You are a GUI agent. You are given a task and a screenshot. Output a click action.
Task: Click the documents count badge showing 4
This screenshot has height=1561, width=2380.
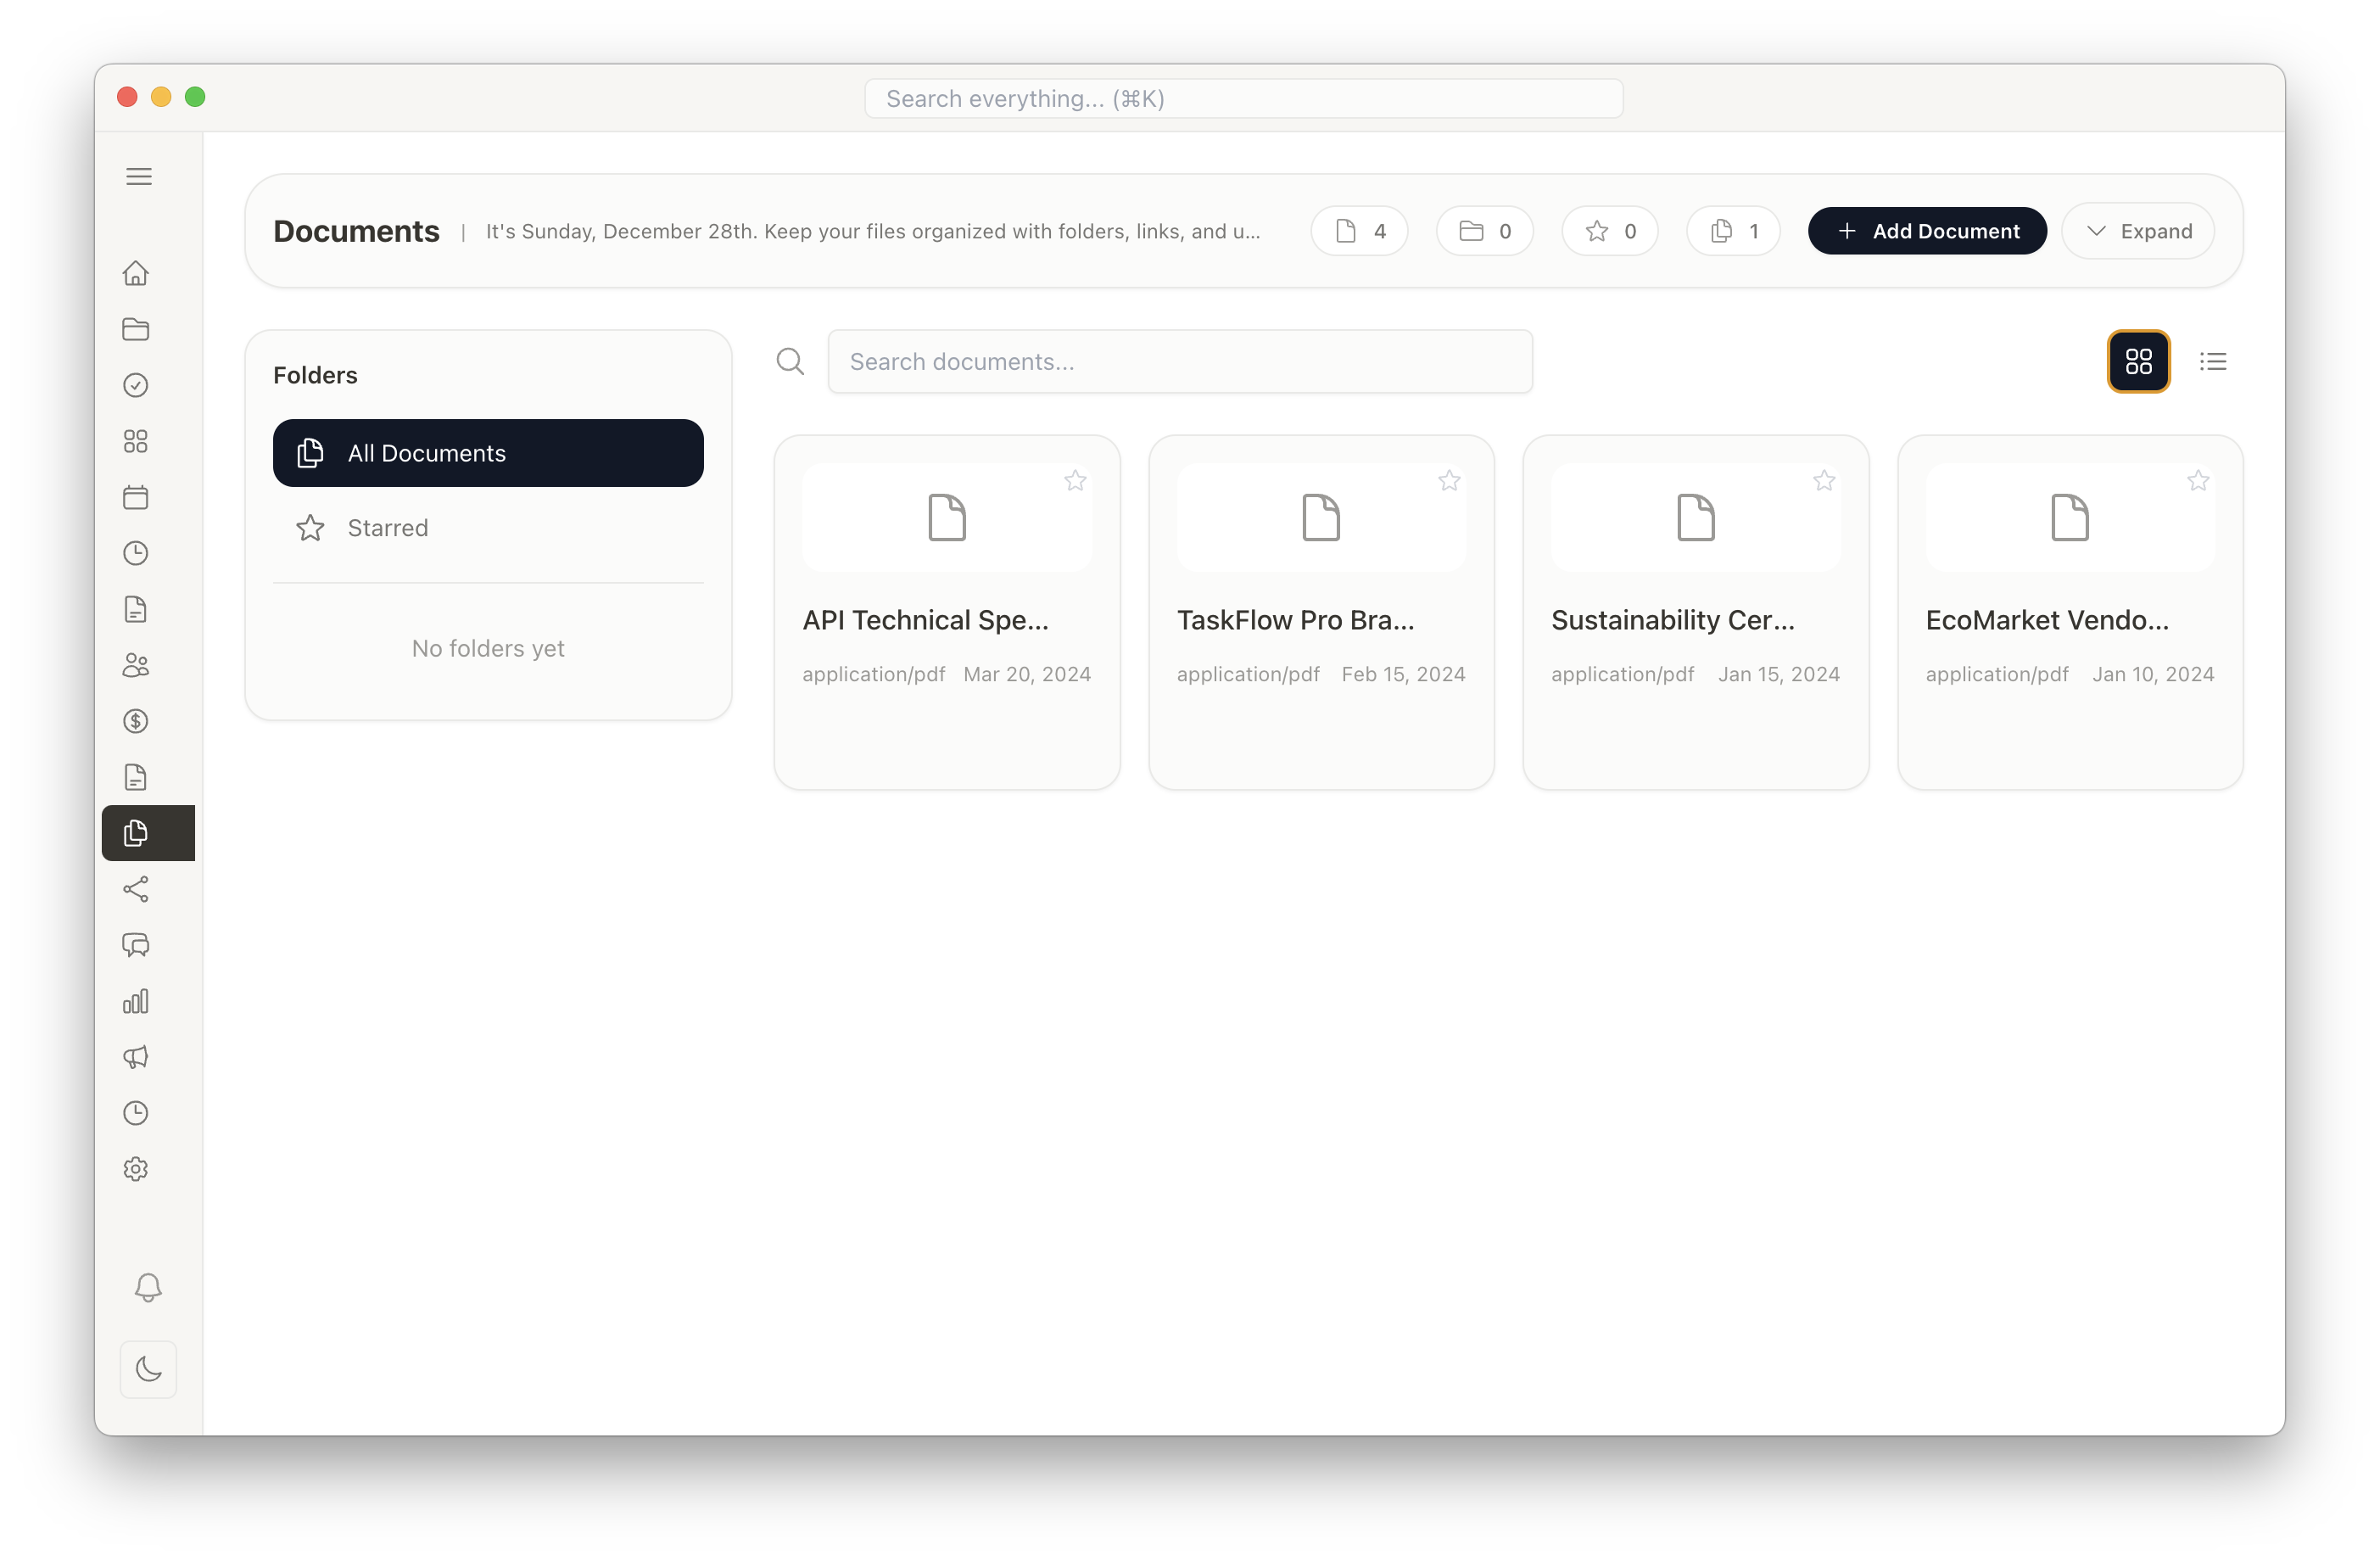pyautogui.click(x=1359, y=231)
